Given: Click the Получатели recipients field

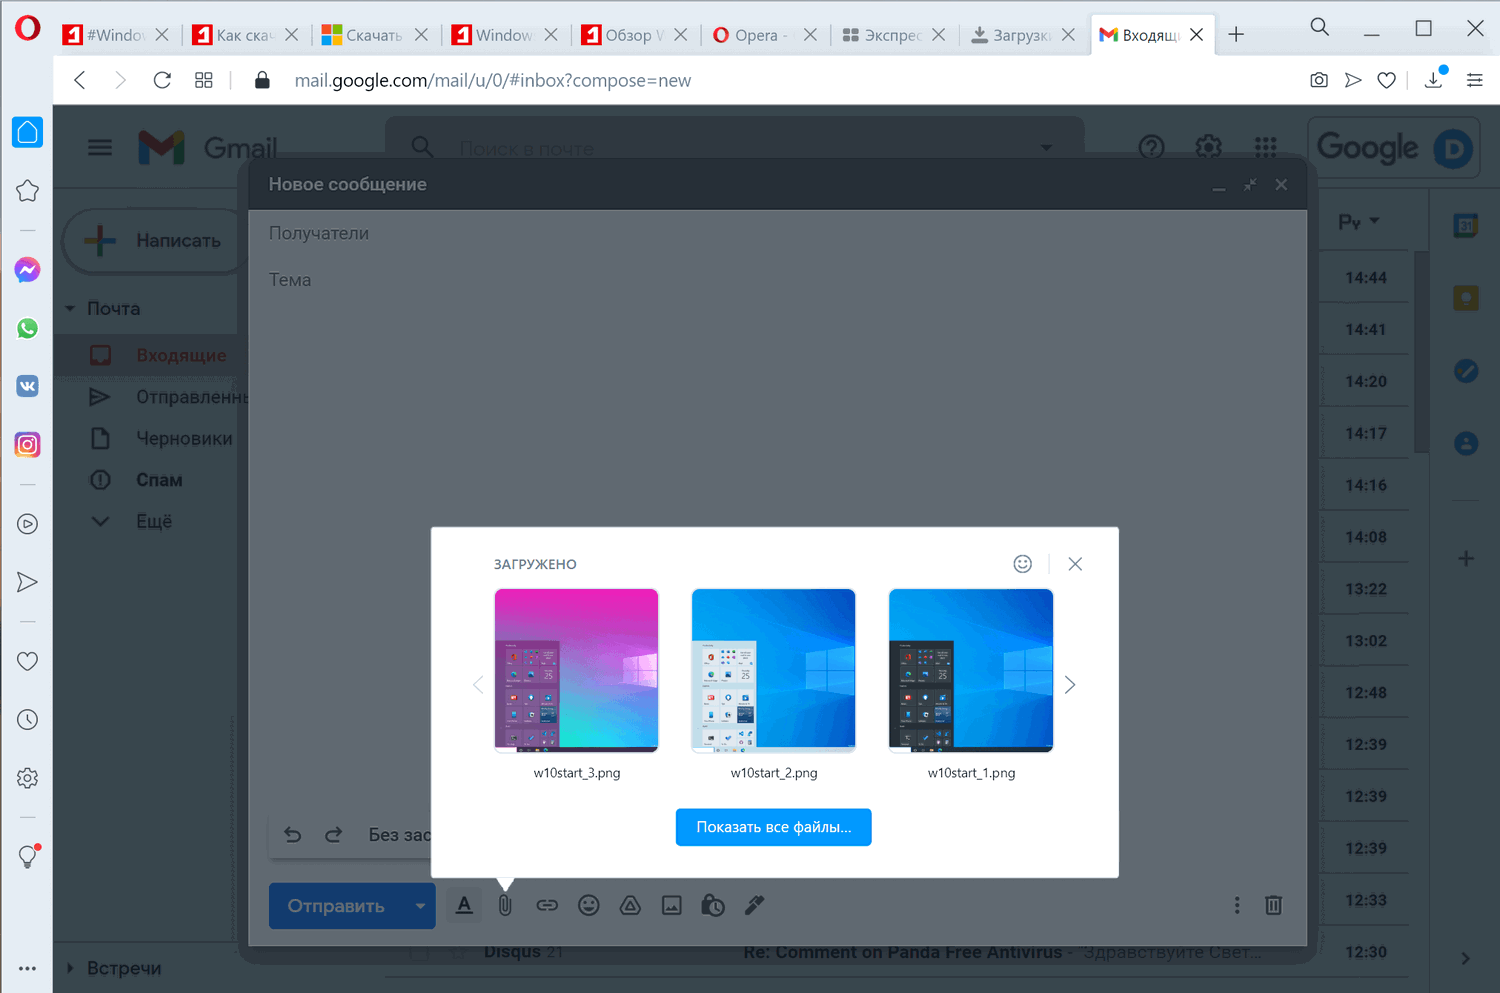Looking at the screenshot, I should (777, 234).
